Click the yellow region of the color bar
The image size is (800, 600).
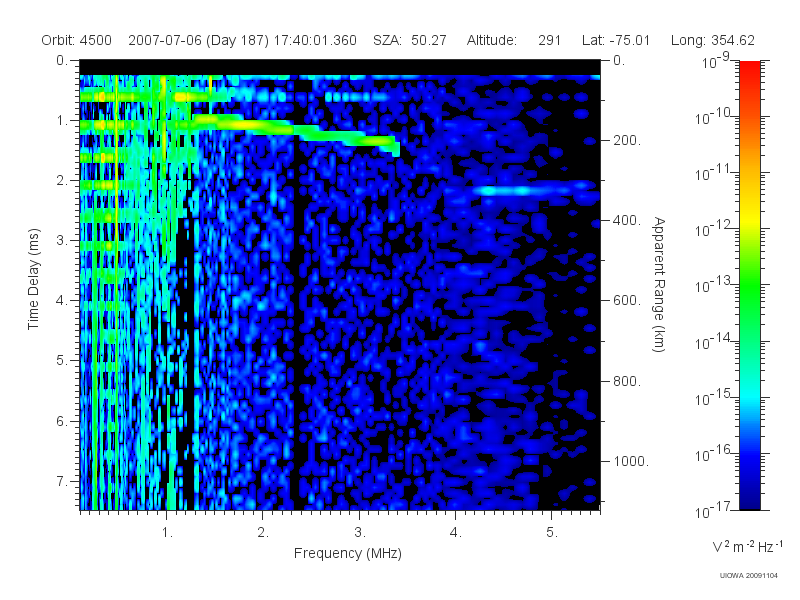point(749,220)
